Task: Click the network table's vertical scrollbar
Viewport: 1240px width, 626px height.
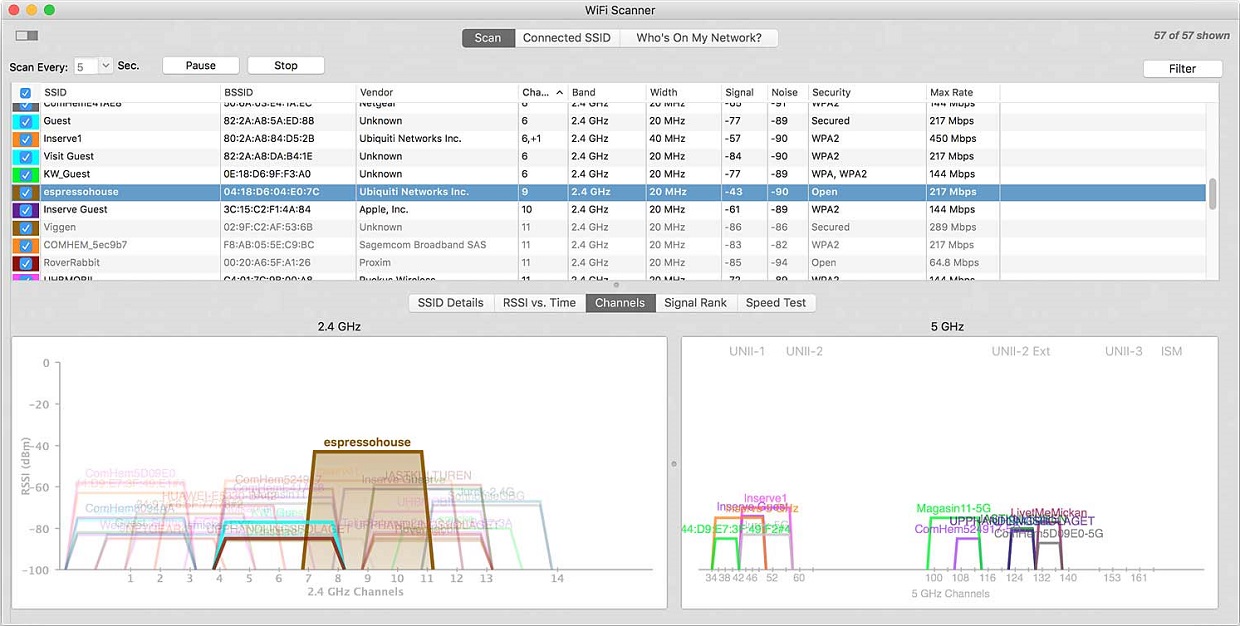Action: click(1213, 193)
